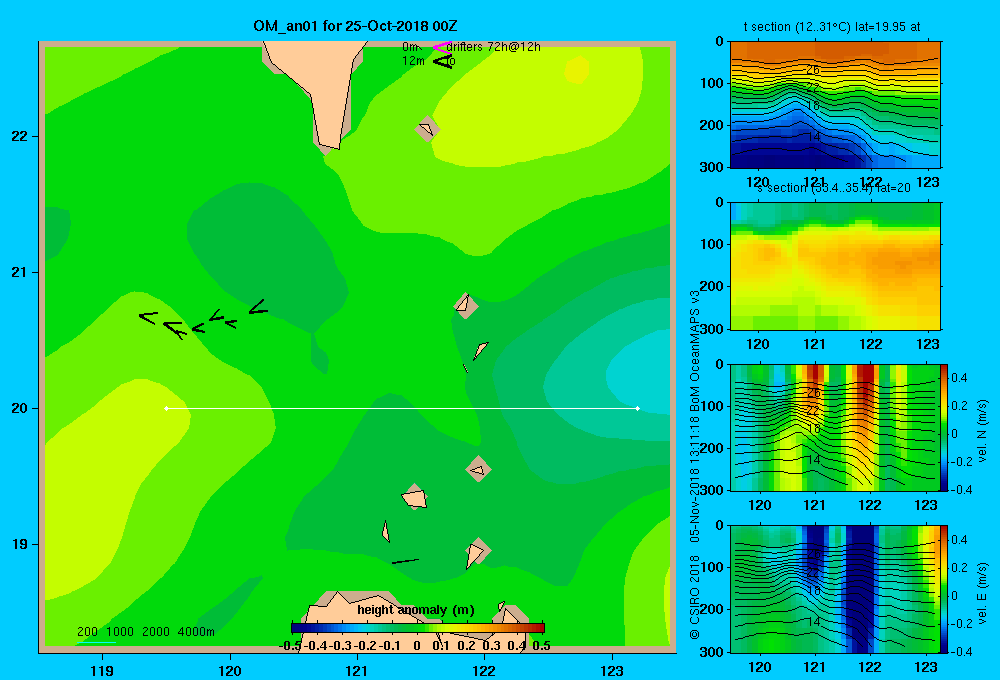
Task: Click the height anomaly color bar
Action: 418,628
